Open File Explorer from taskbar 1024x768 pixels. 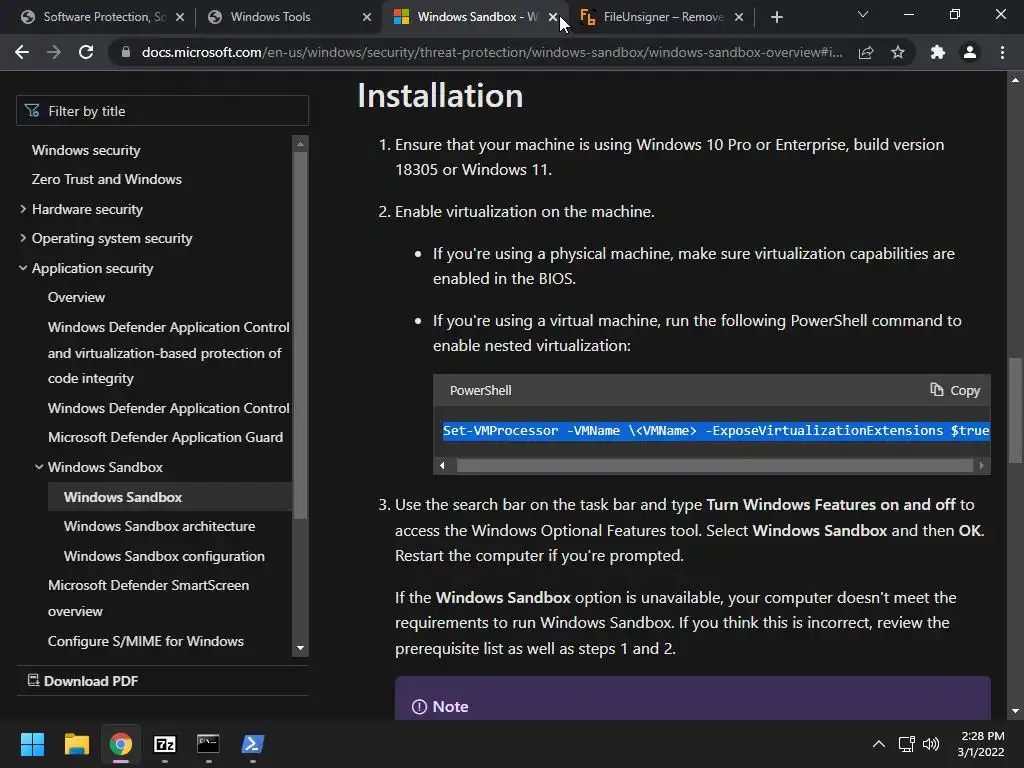click(x=76, y=744)
